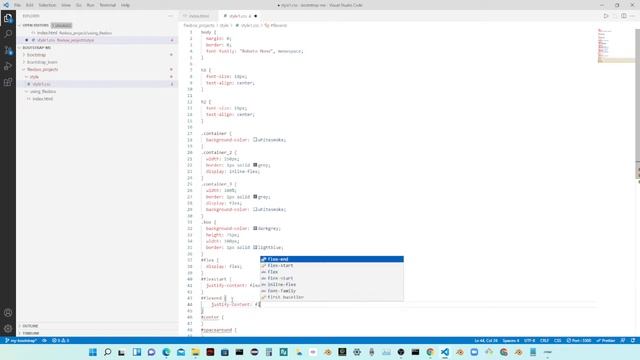Open the Search view in activity bar
Screen dimensions: 640x360
(x=8, y=34)
